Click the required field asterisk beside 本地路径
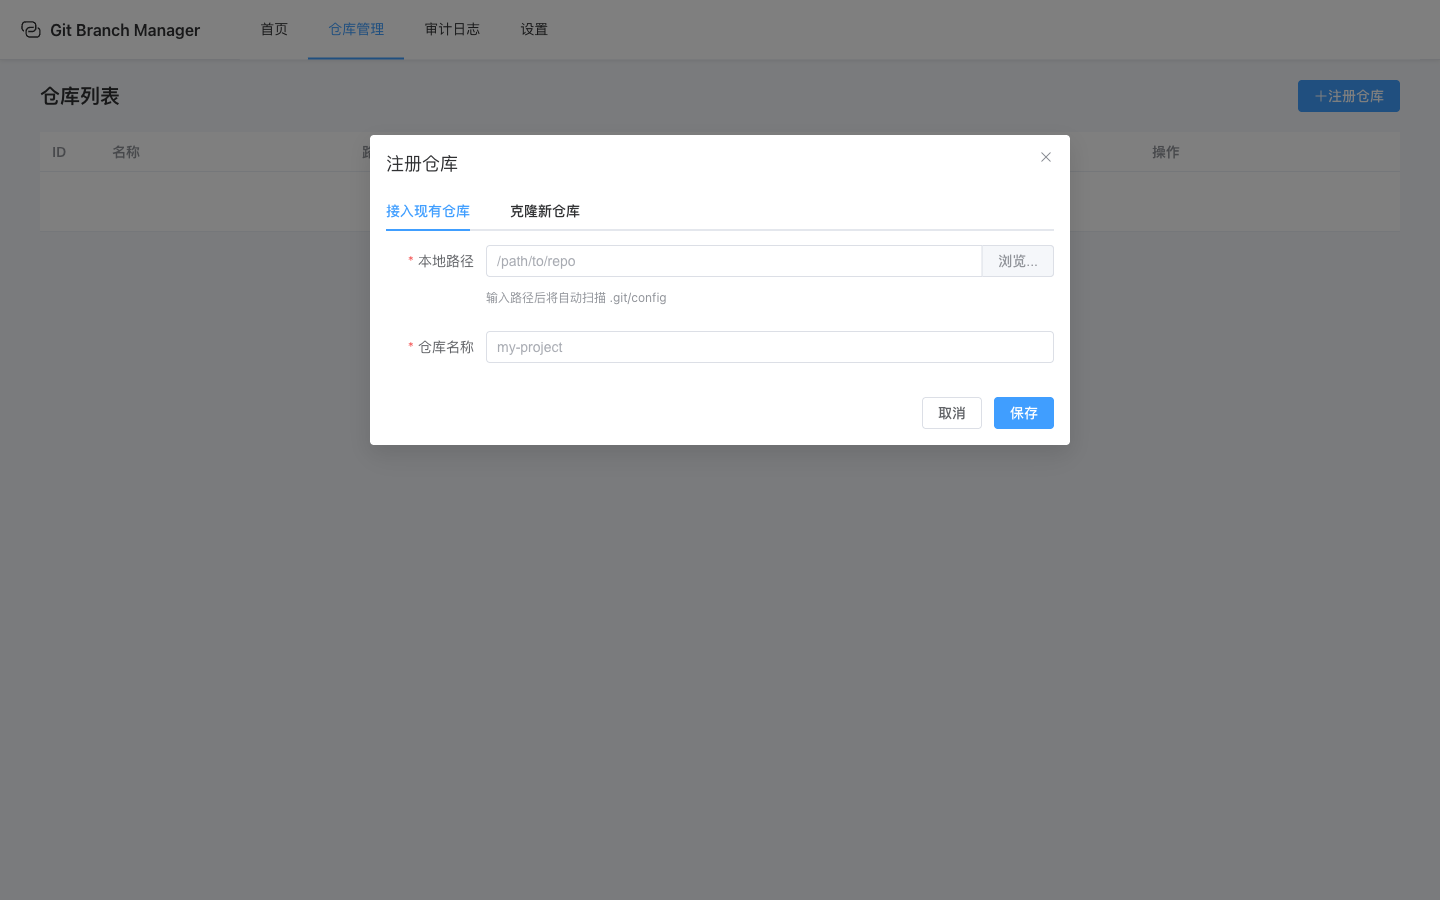The height and width of the screenshot is (900, 1440). [x=410, y=260]
